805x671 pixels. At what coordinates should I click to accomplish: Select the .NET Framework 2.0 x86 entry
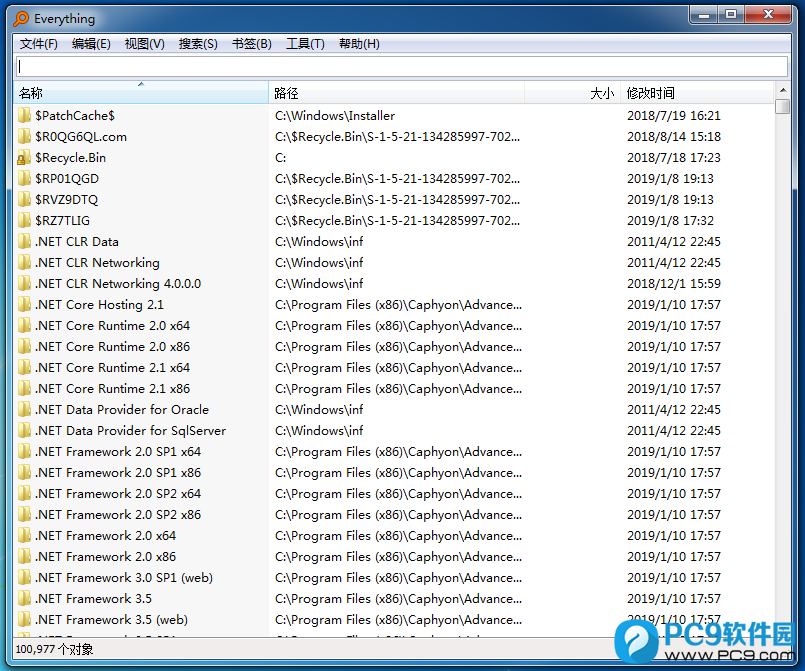pyautogui.click(x=105, y=557)
